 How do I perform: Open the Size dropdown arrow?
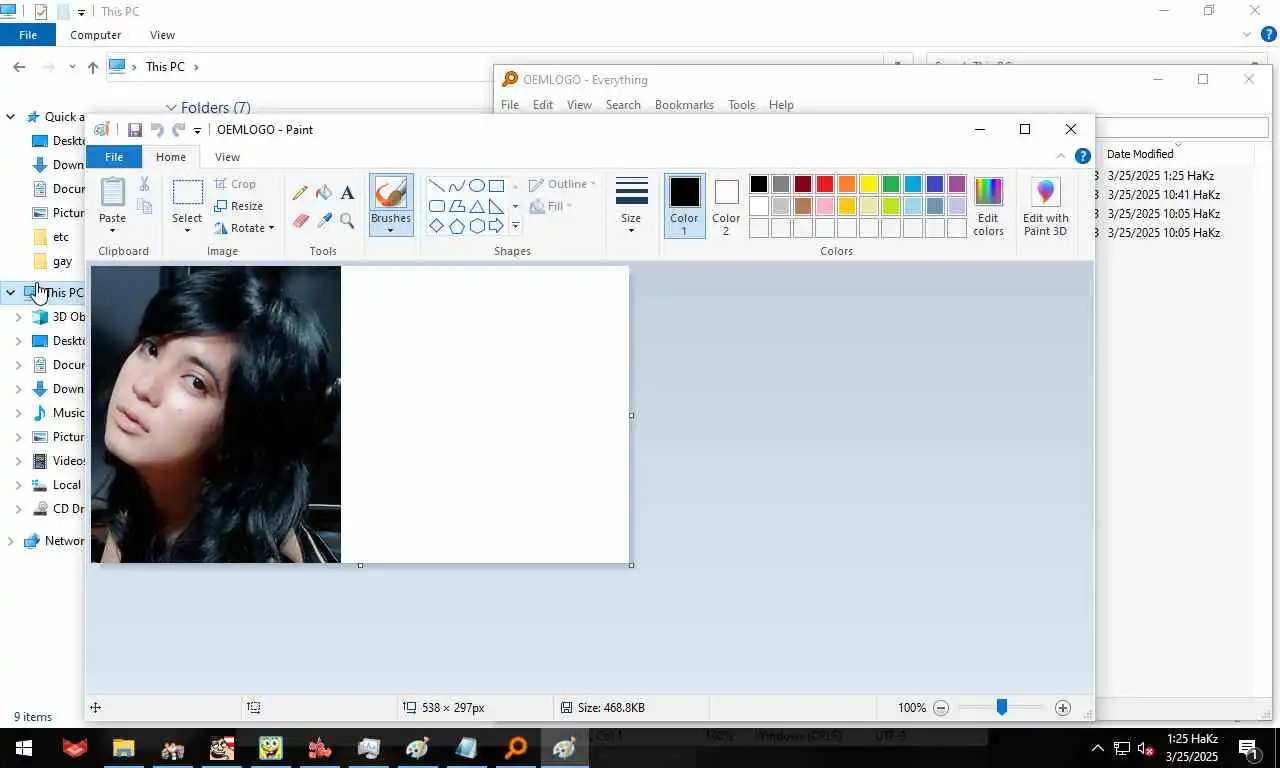click(x=631, y=231)
